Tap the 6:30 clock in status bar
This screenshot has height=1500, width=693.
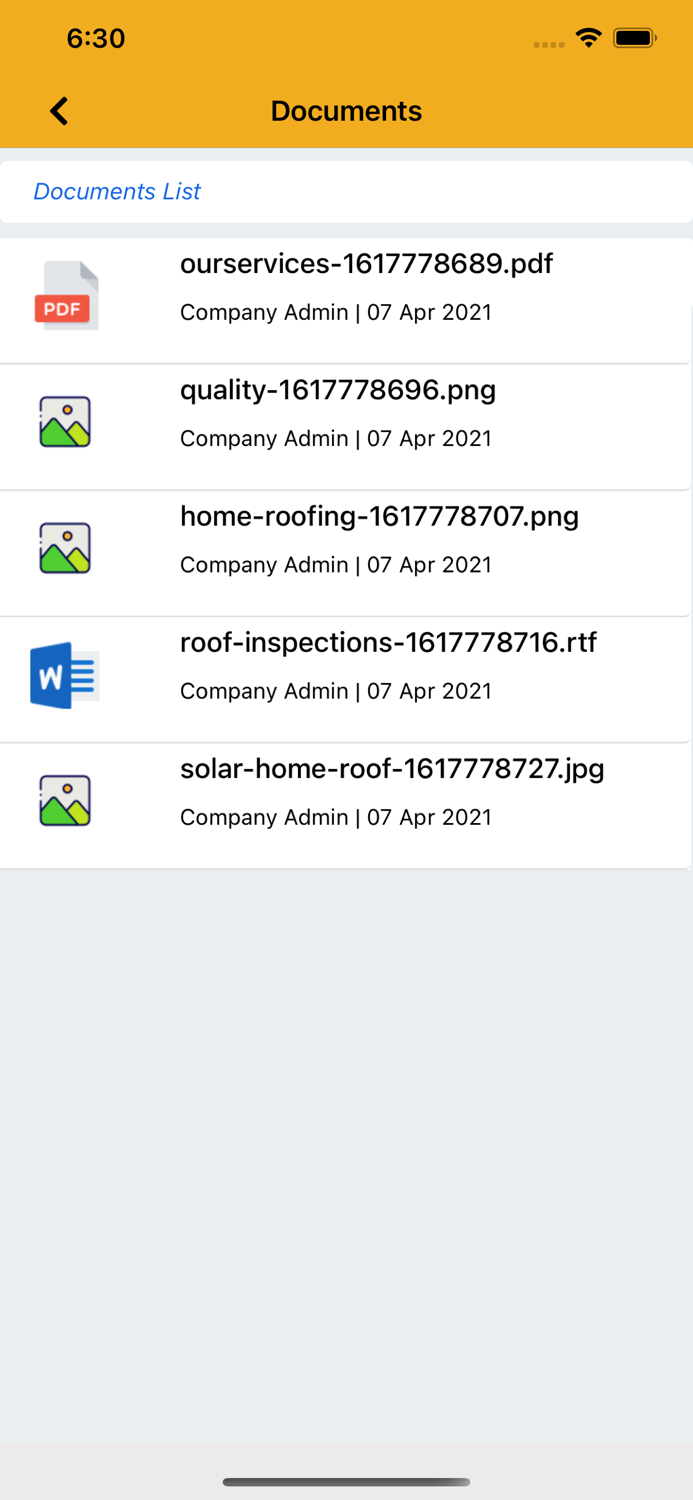point(96,39)
